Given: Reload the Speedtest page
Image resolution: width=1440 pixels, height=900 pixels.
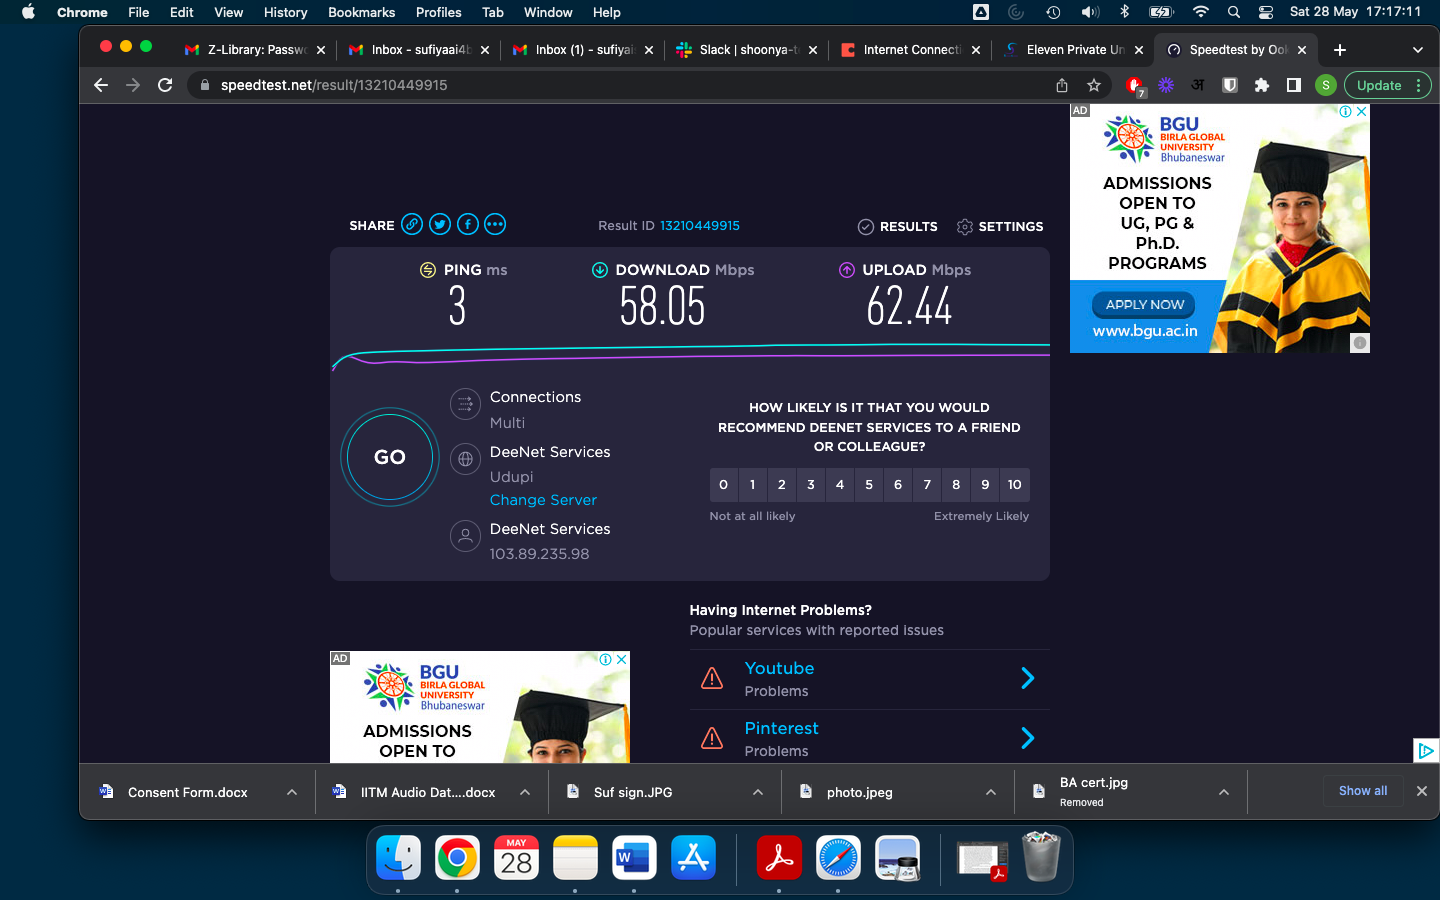Looking at the screenshot, I should point(166,85).
